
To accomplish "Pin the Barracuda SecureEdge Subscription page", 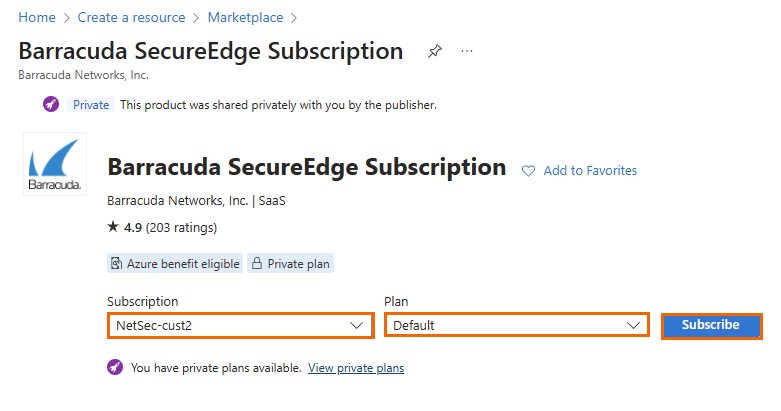I will (435, 51).
